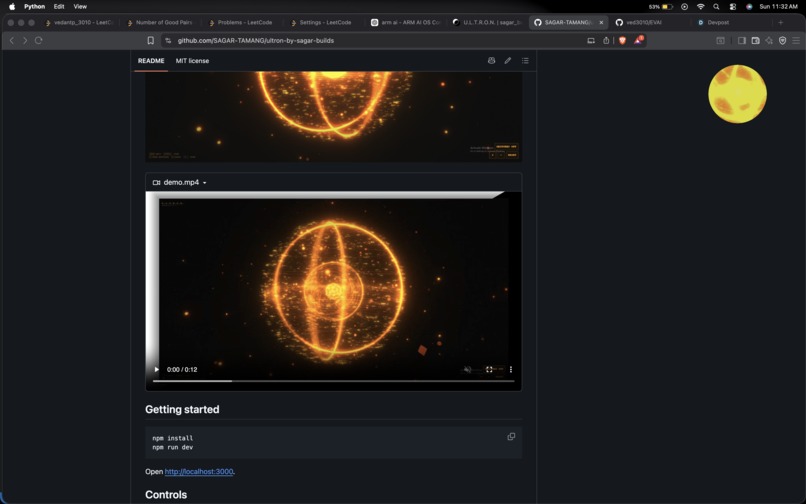Click the screen cast icon in address bar
Image resolution: width=806 pixels, height=504 pixels.
[591, 40]
